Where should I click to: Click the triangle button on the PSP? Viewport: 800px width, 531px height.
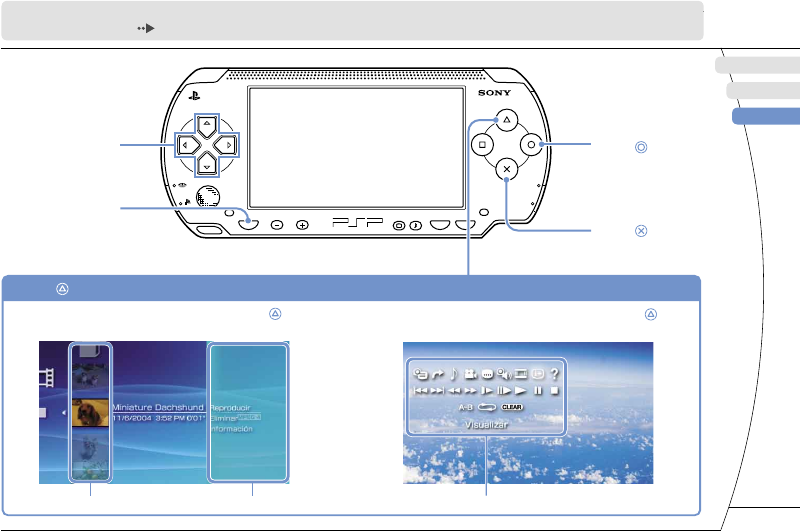[x=507, y=120]
